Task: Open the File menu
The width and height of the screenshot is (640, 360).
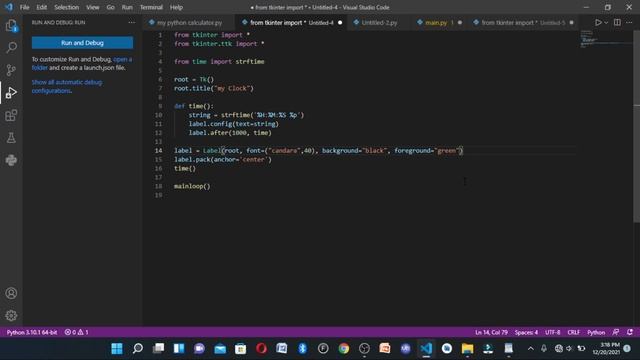Action: (x=24, y=7)
